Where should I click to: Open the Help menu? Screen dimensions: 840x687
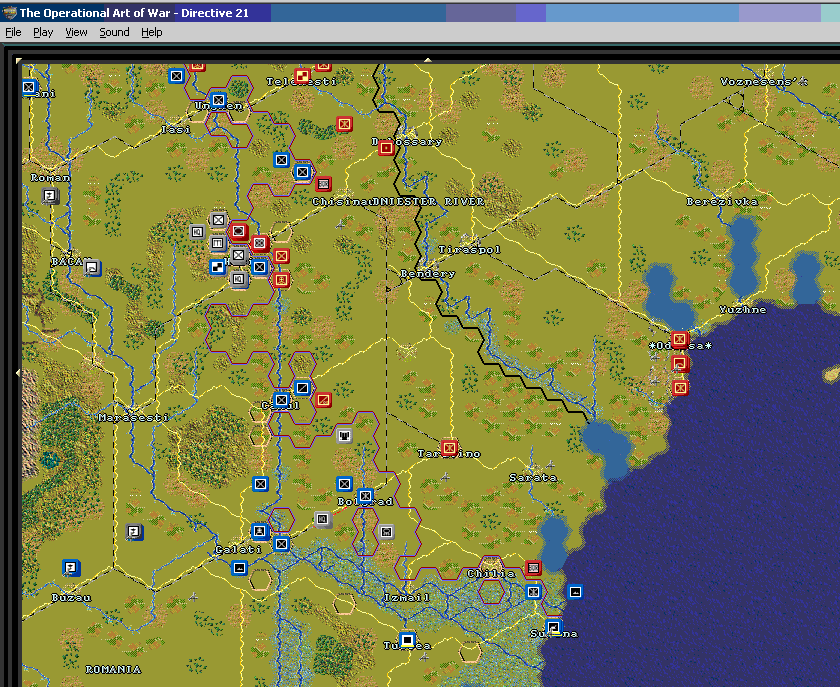(152, 32)
